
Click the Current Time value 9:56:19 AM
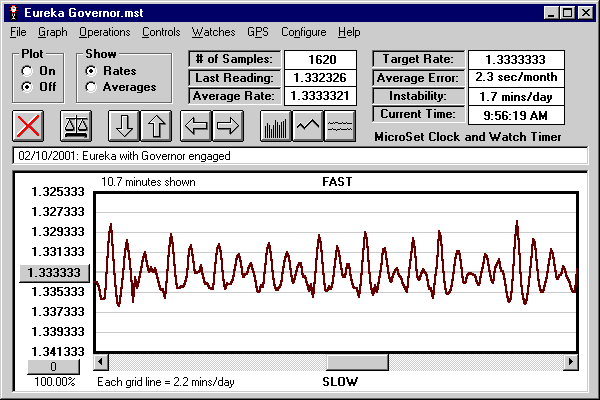tap(516, 115)
